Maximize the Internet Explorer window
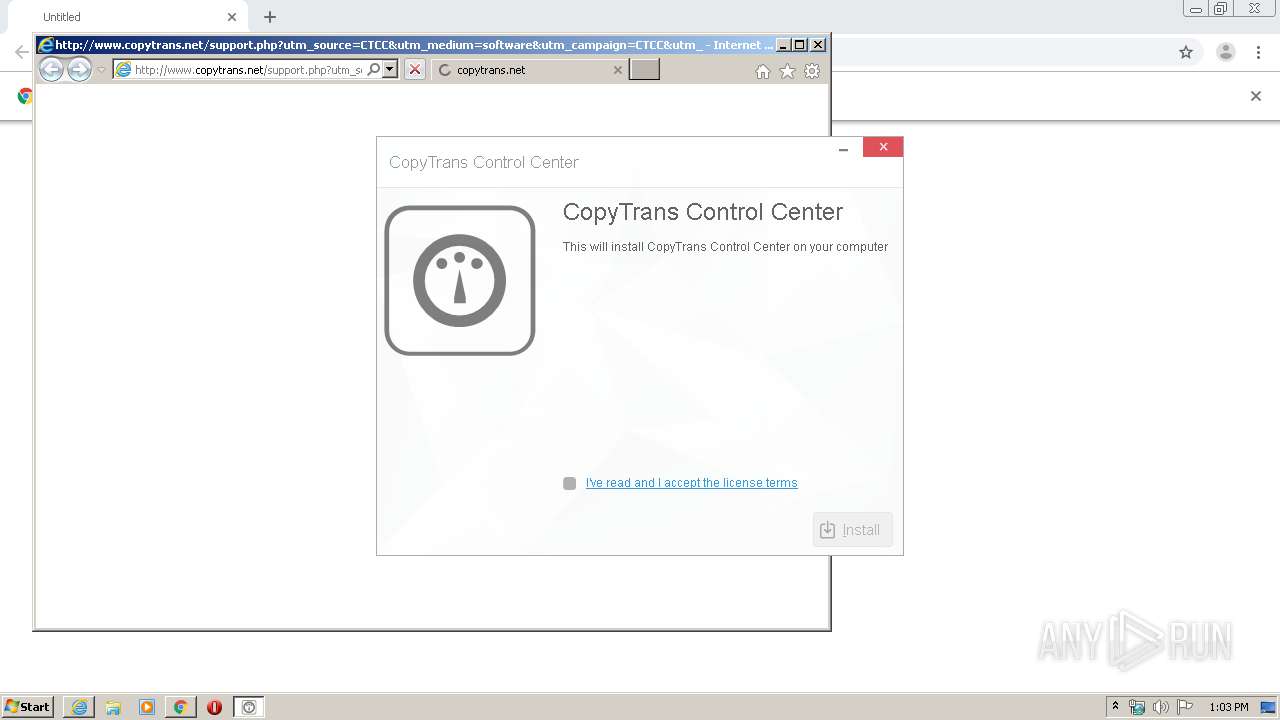This screenshot has height=720, width=1280. pos(799,44)
